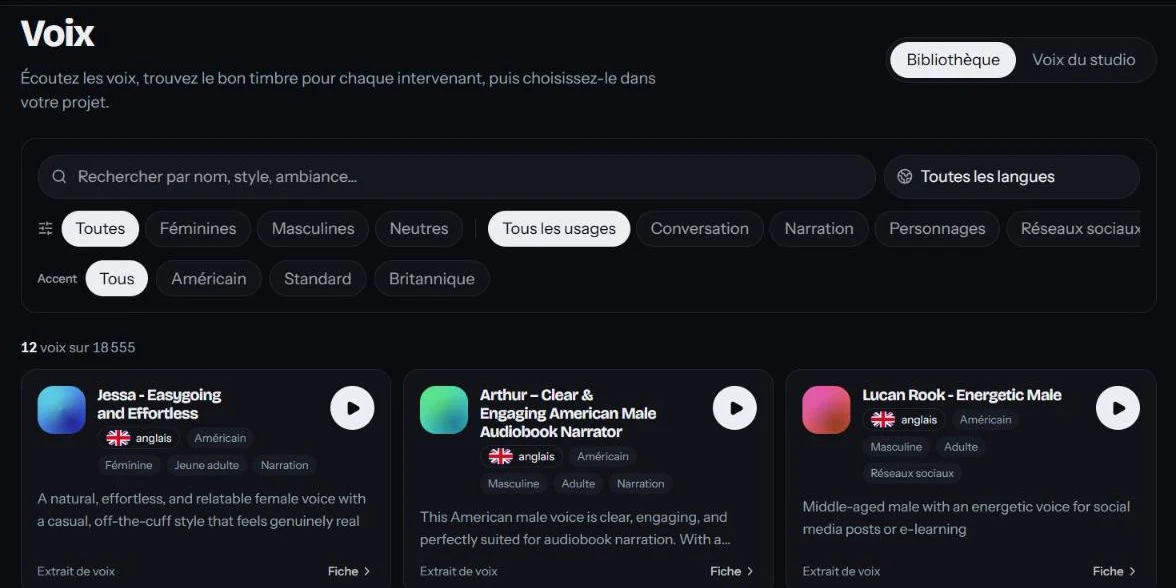Play the Lucan Rook voice sample
Screen dimensions: 1176x588
(x=1118, y=408)
